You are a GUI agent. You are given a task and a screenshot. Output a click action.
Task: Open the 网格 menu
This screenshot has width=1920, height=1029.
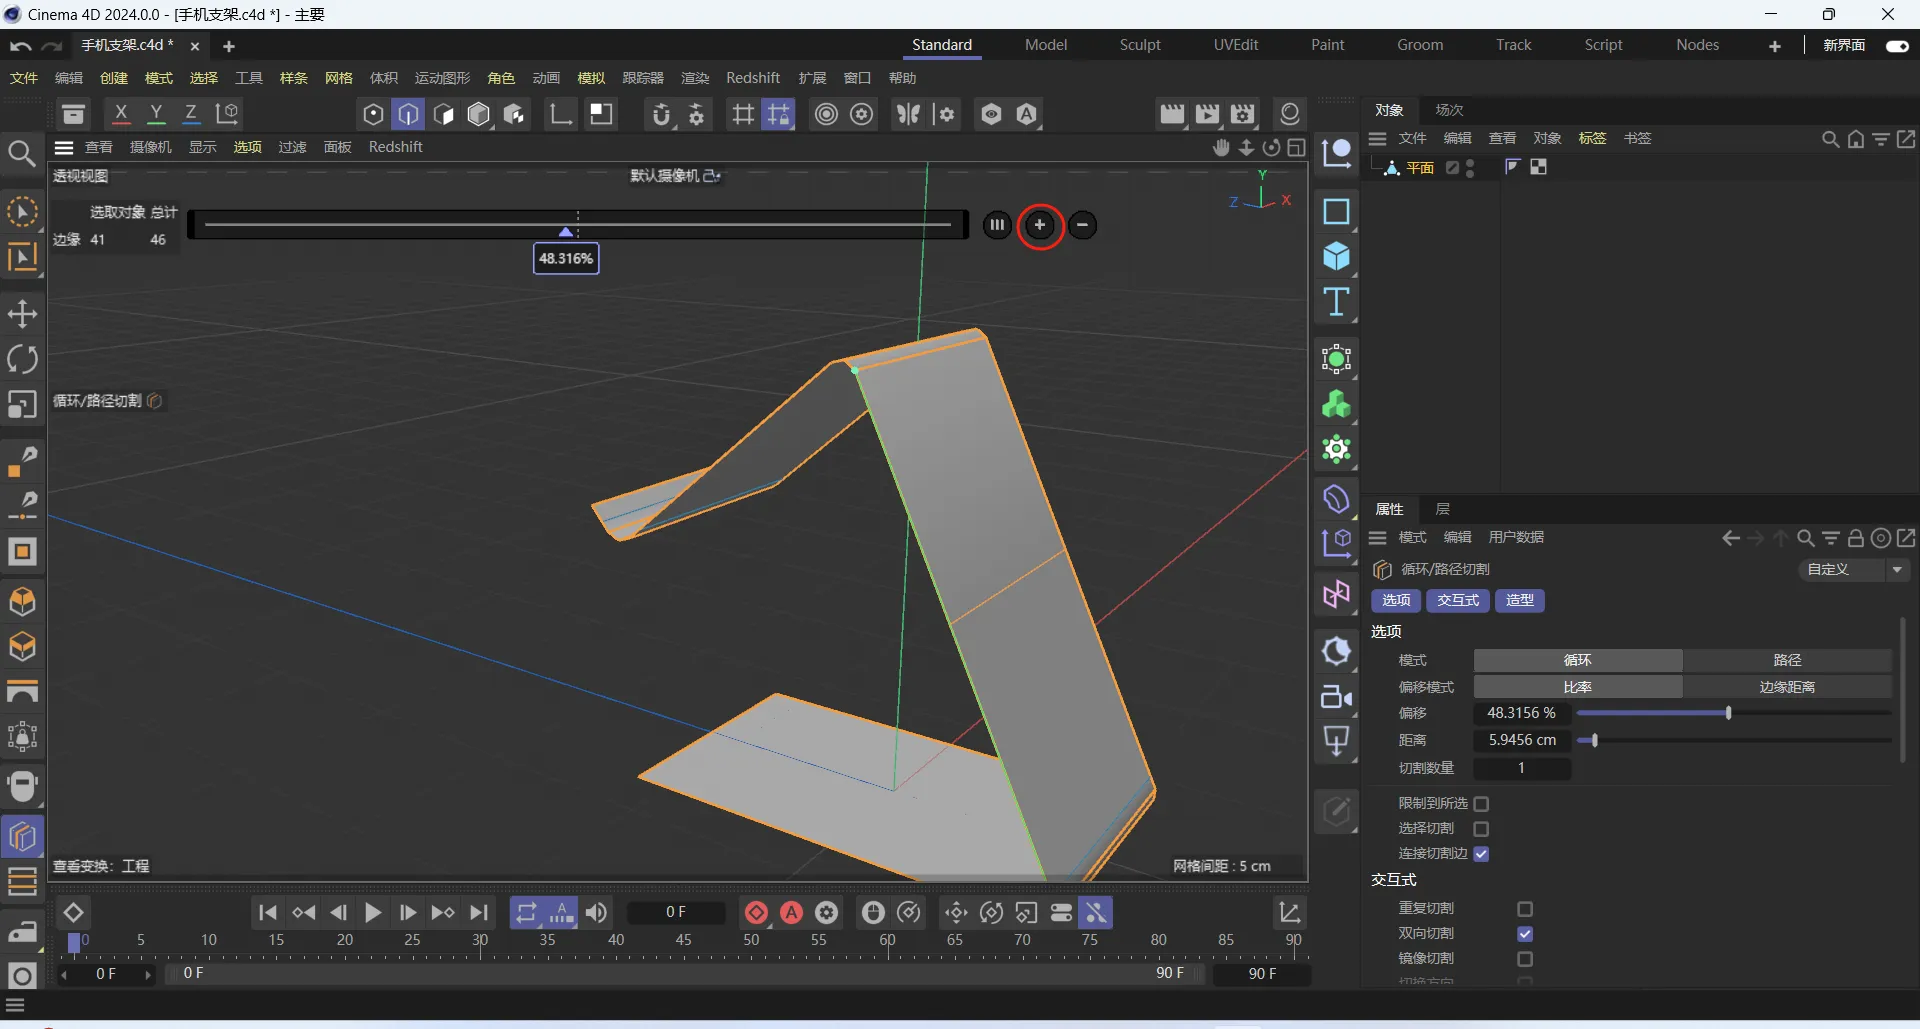tap(338, 78)
